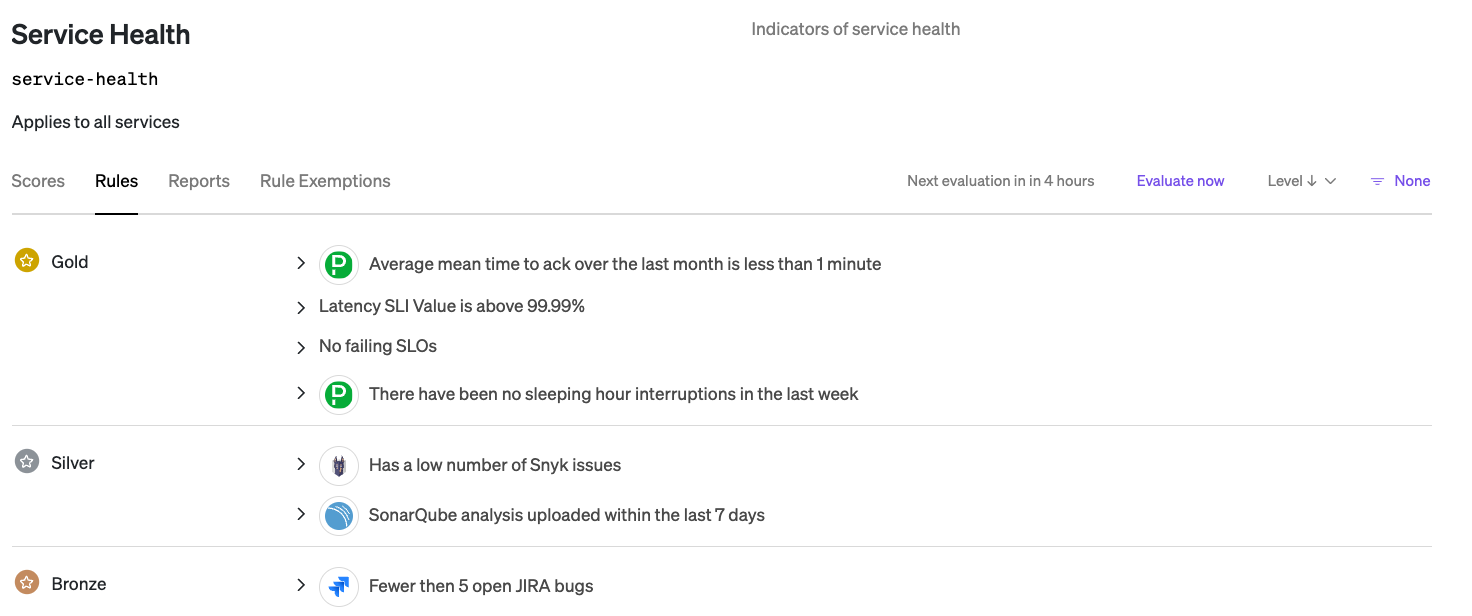Expand the Snyk issues rule details
Screen dimensions: 1472x616
301,465
